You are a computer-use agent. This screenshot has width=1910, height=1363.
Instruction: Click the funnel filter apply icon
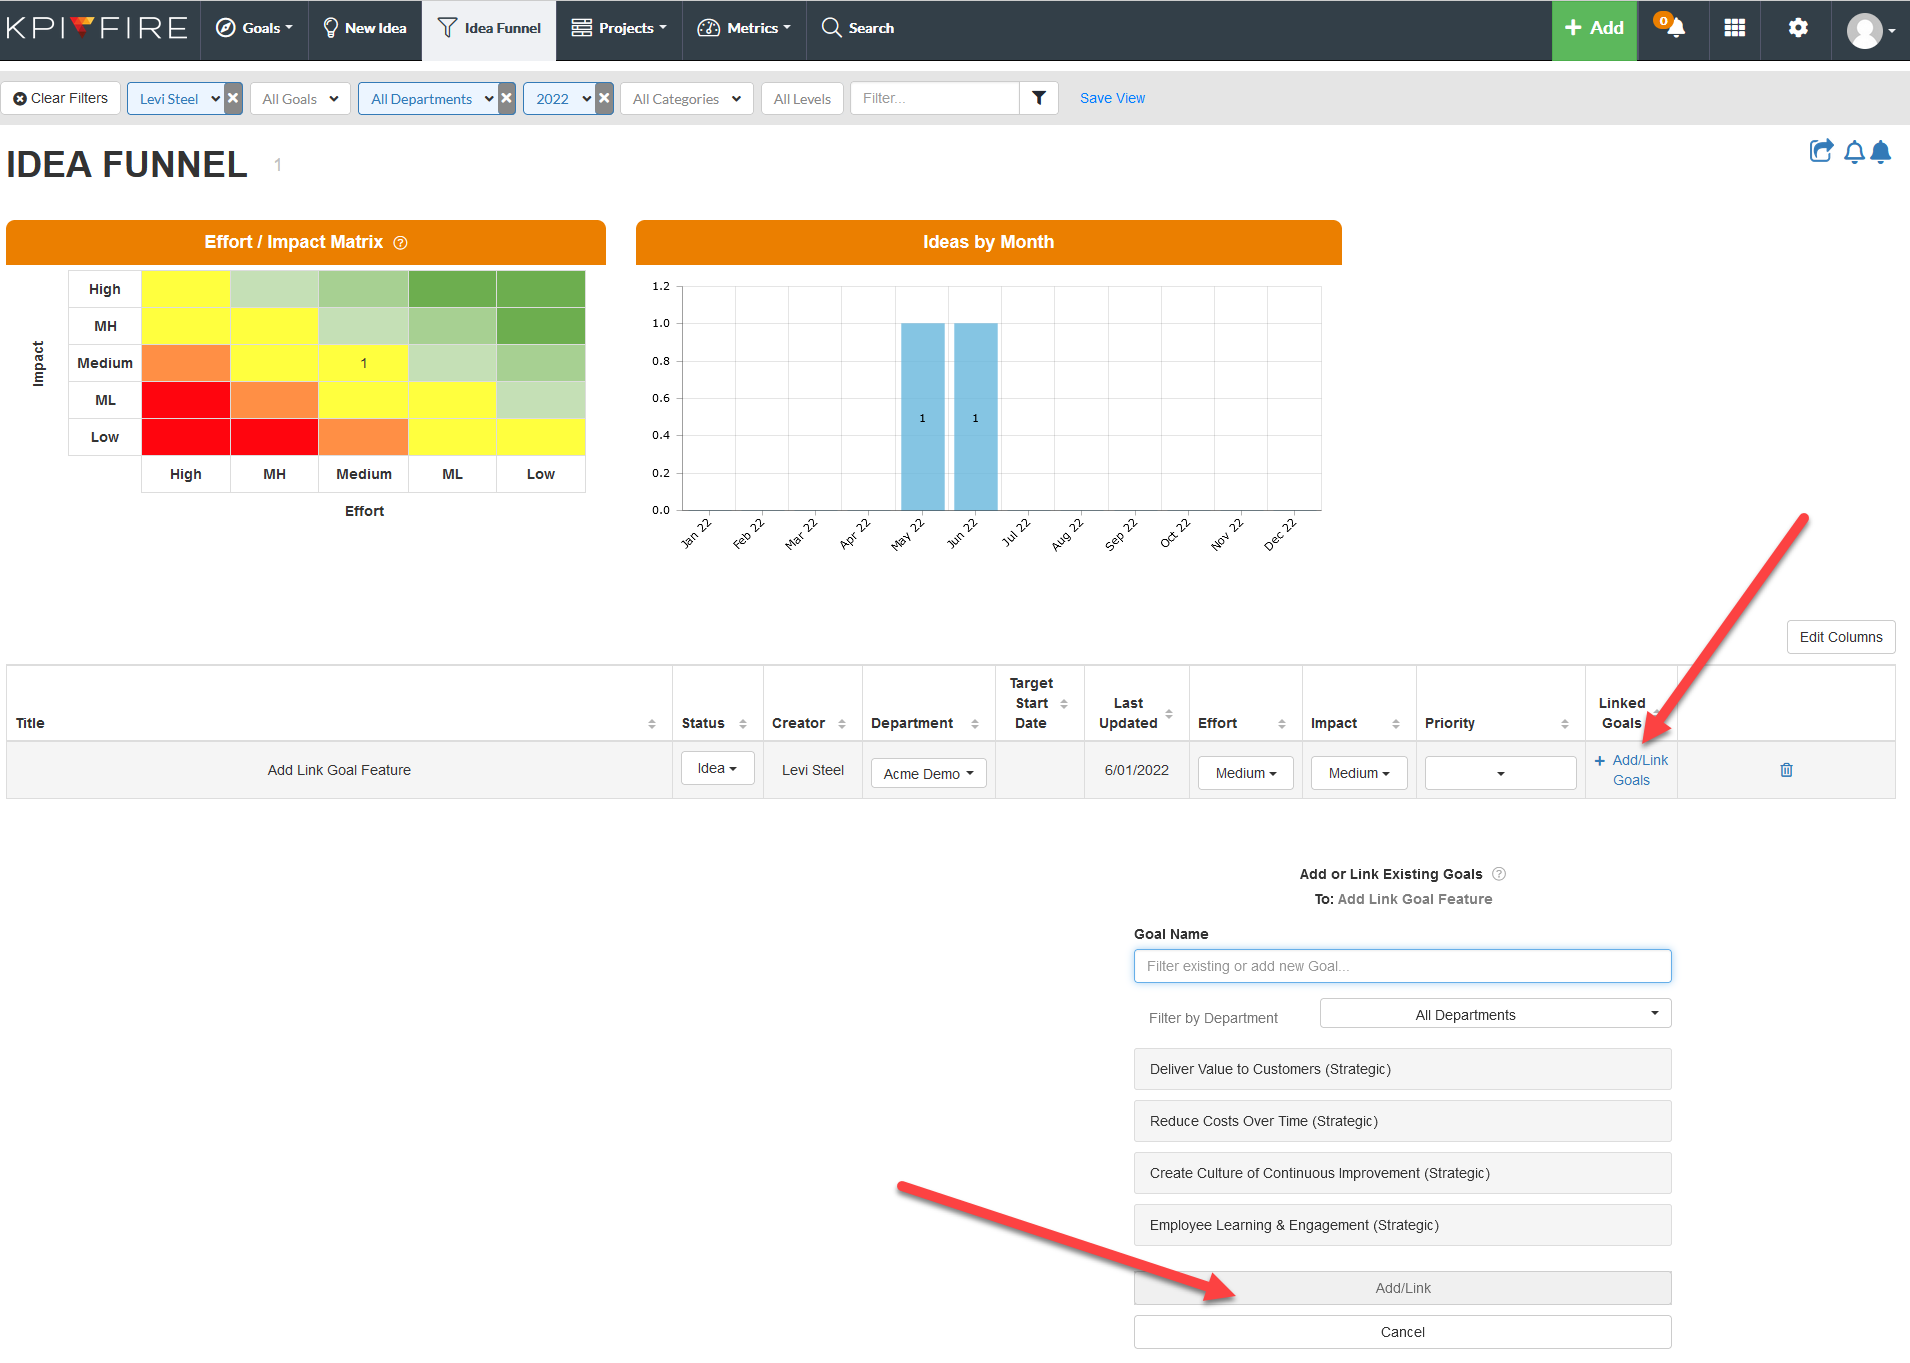[1039, 98]
